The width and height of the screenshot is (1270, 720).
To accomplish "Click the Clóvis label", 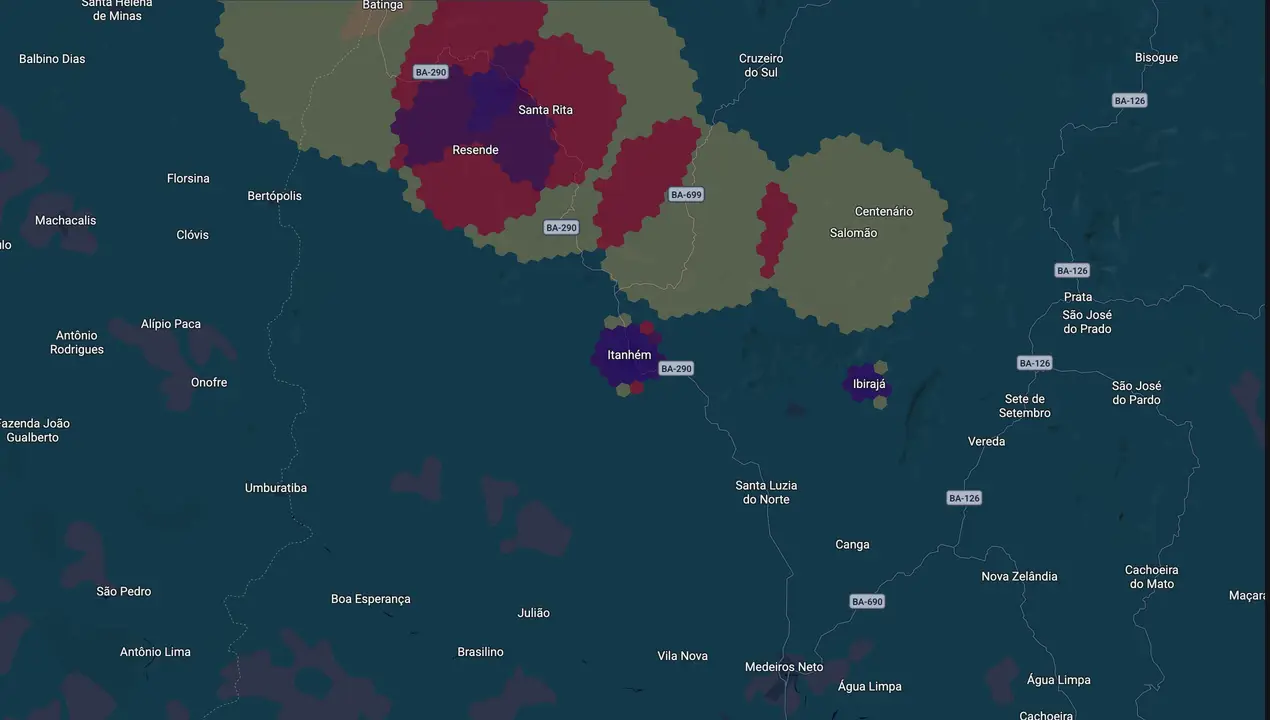I will pyautogui.click(x=193, y=235).
